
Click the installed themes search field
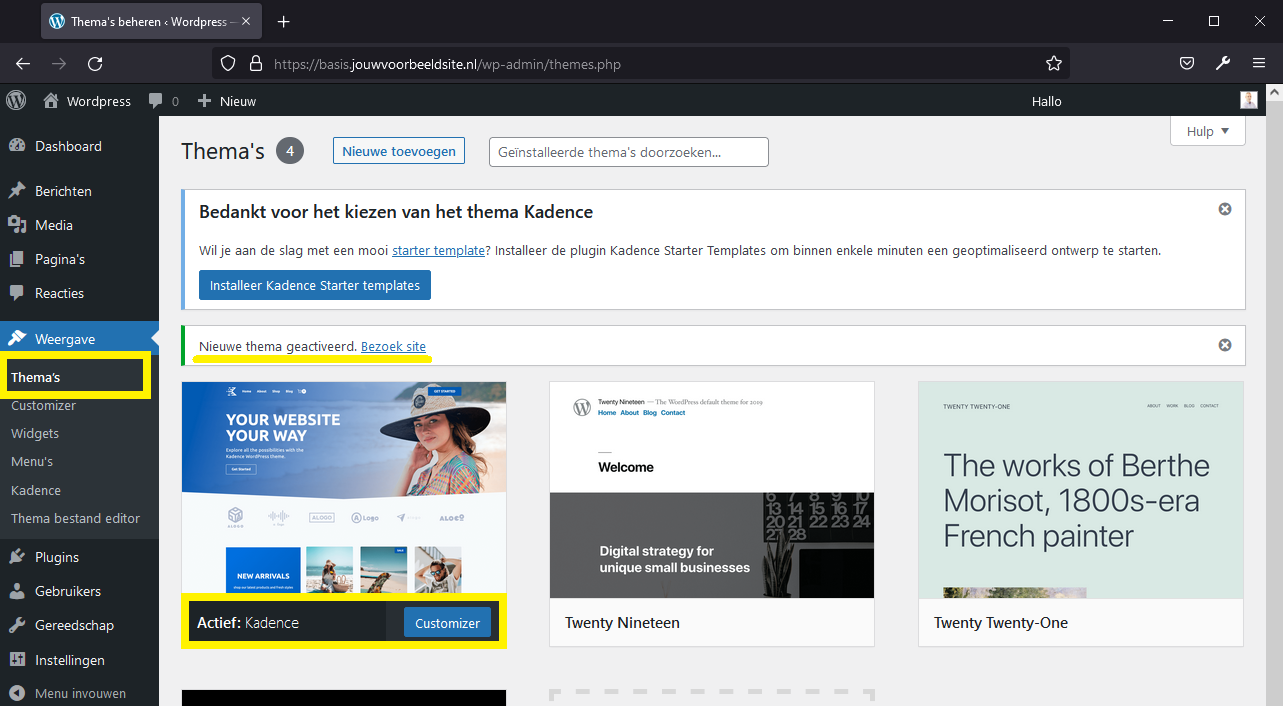coord(628,151)
